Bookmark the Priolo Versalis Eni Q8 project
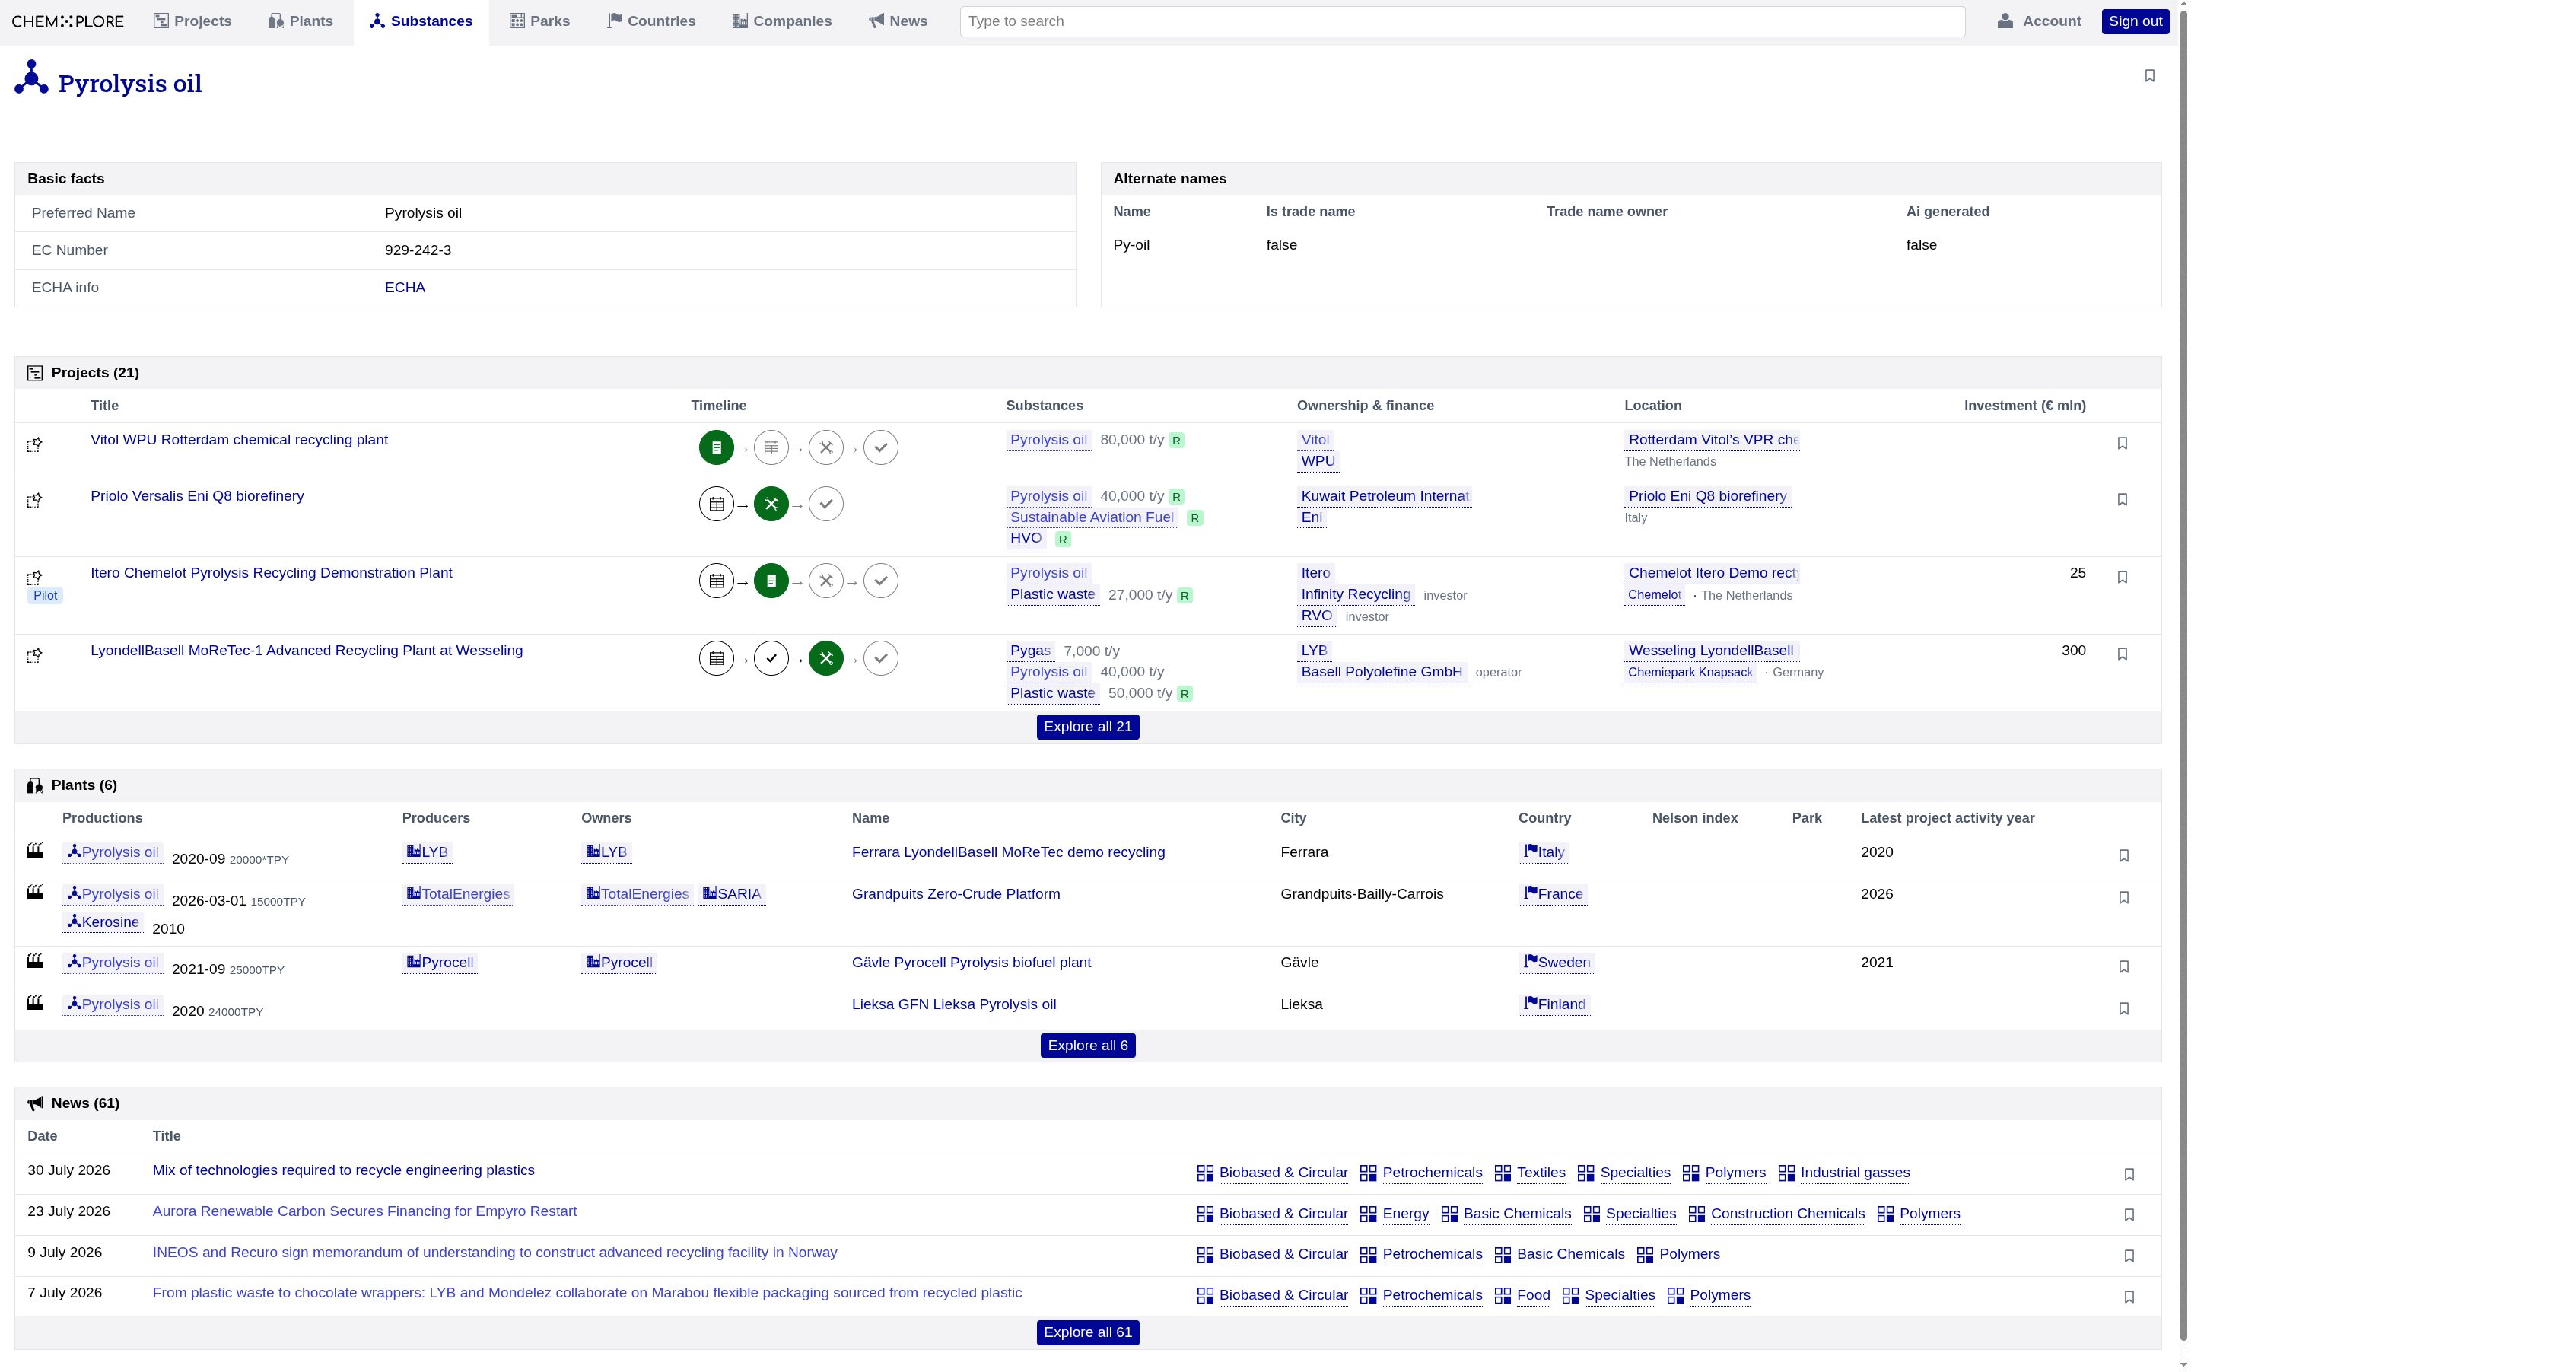2576x1372 pixels. (2122, 499)
